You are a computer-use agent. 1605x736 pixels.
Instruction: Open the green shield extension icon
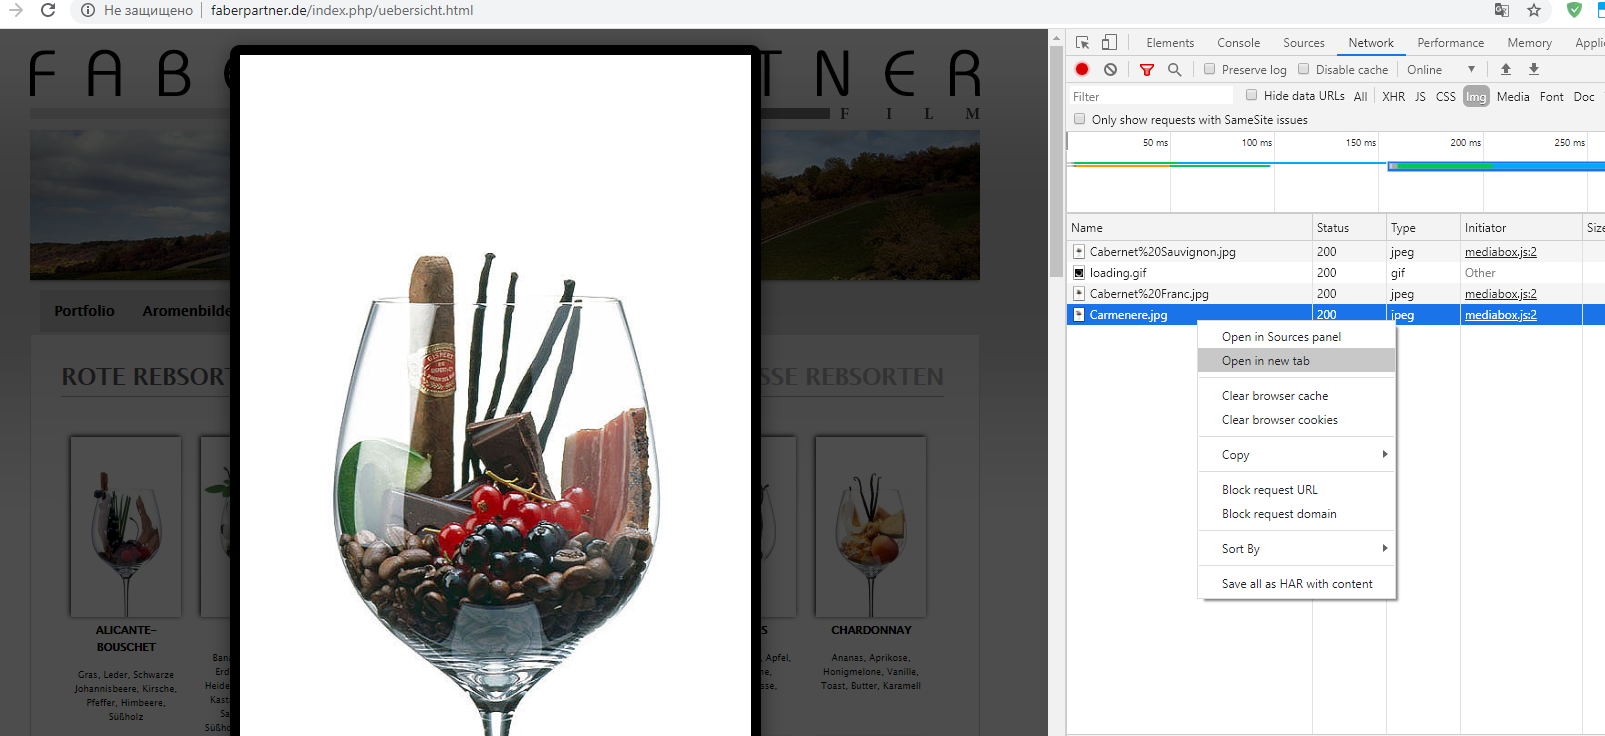pyautogui.click(x=1574, y=10)
